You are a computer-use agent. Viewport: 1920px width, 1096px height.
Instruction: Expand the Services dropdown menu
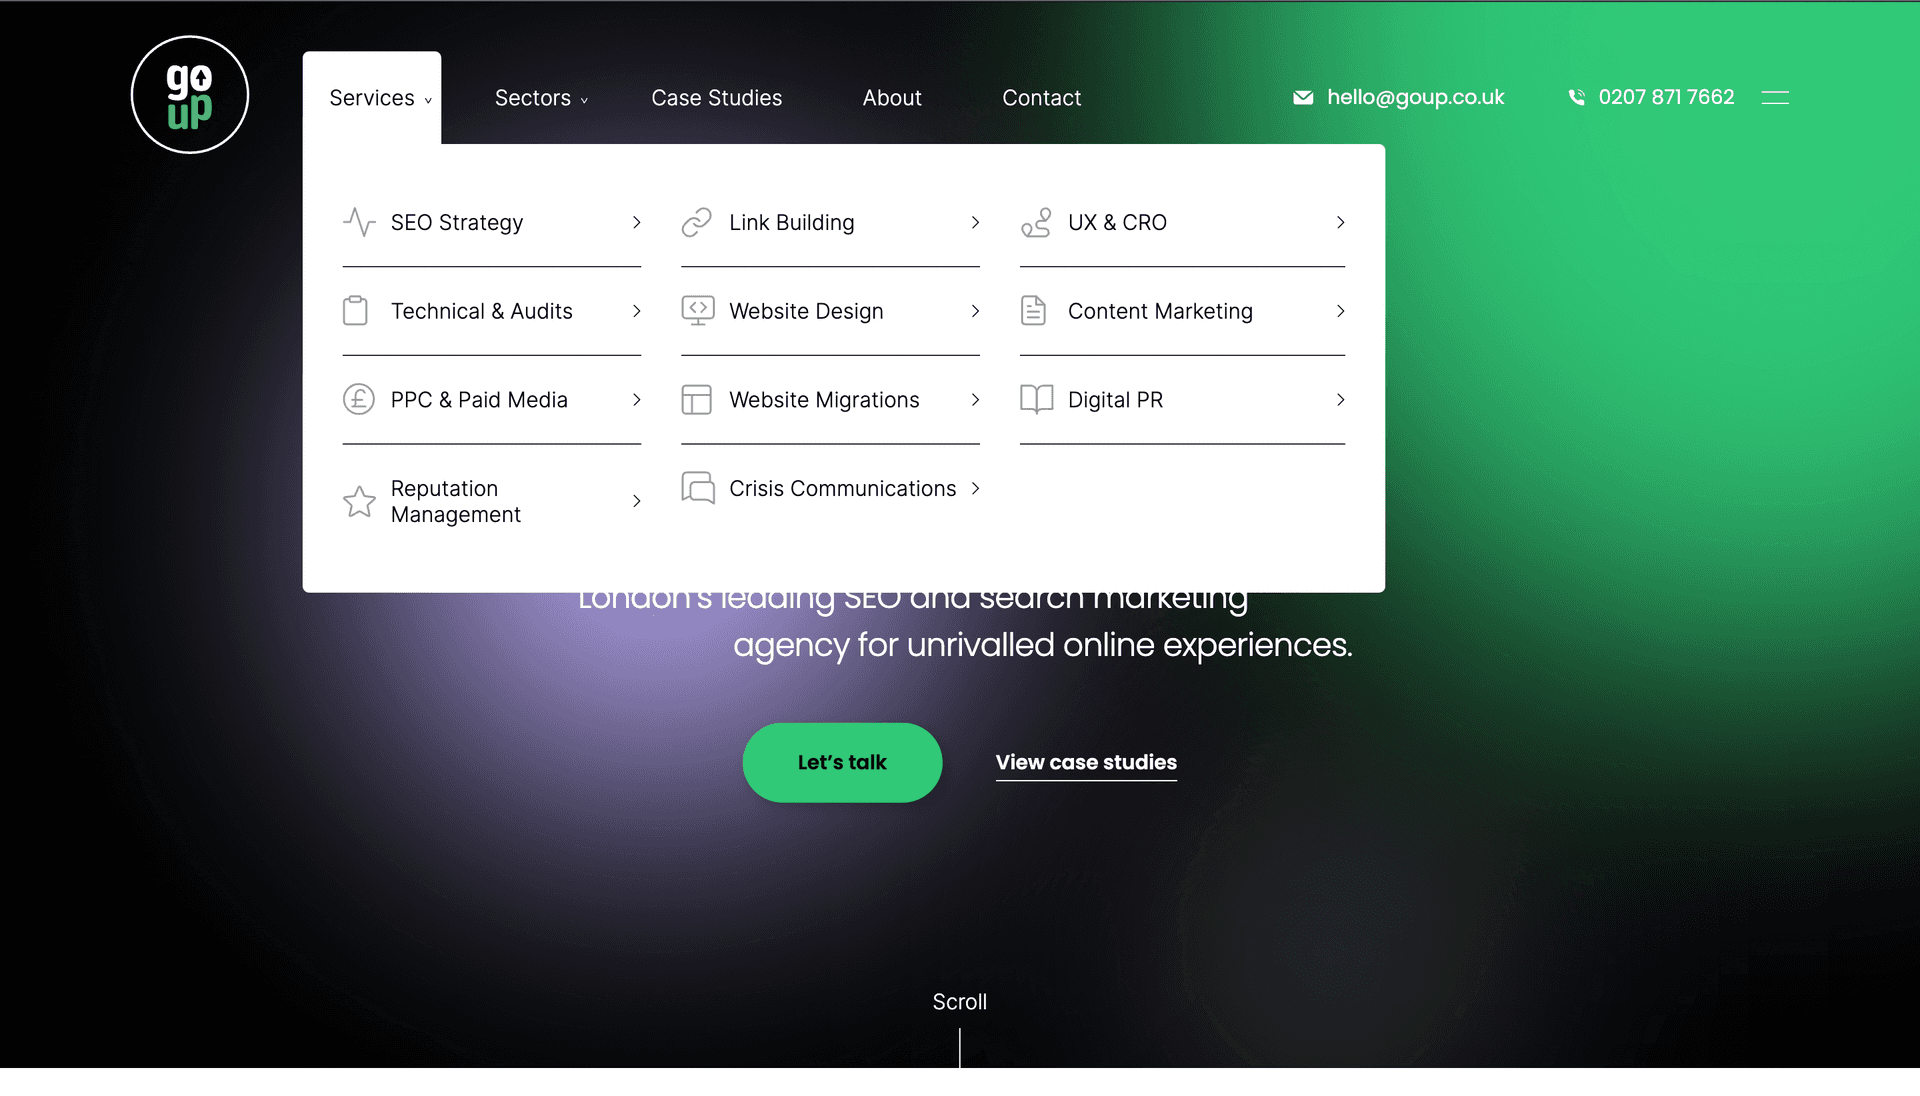[372, 98]
